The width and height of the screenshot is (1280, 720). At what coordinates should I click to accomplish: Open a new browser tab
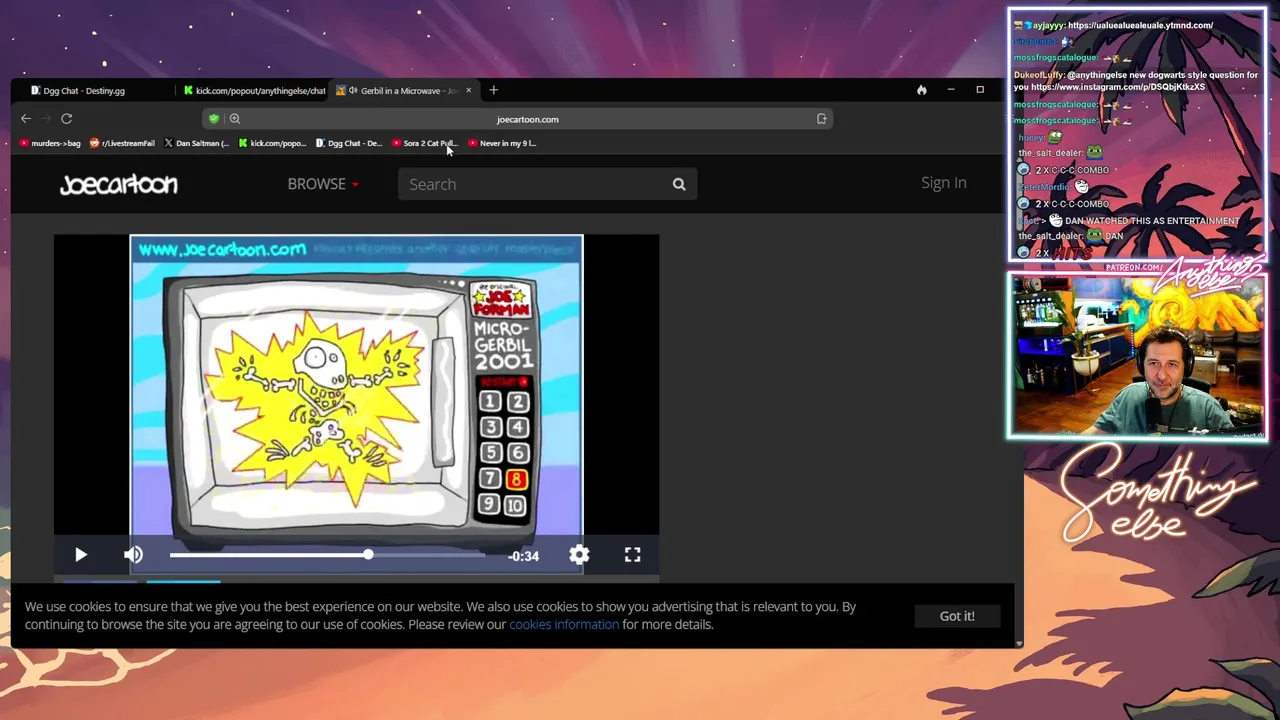pos(493,90)
